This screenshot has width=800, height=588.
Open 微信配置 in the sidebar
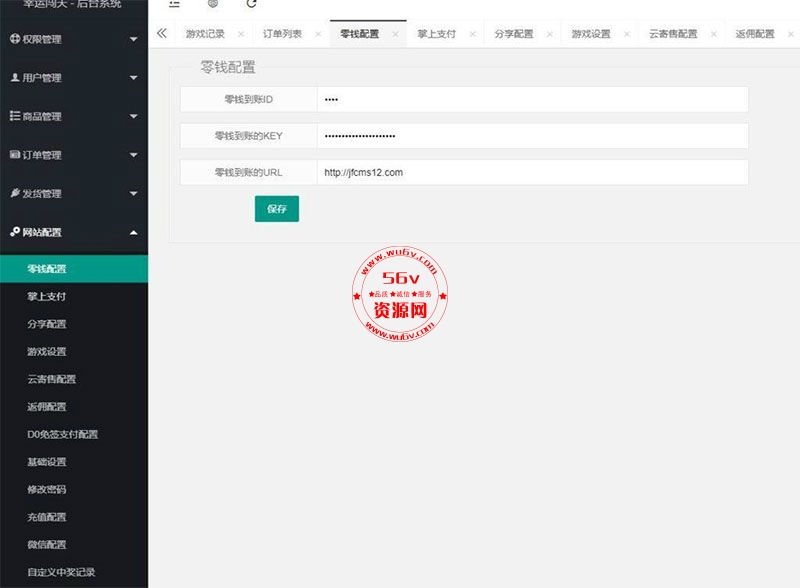coord(74,545)
